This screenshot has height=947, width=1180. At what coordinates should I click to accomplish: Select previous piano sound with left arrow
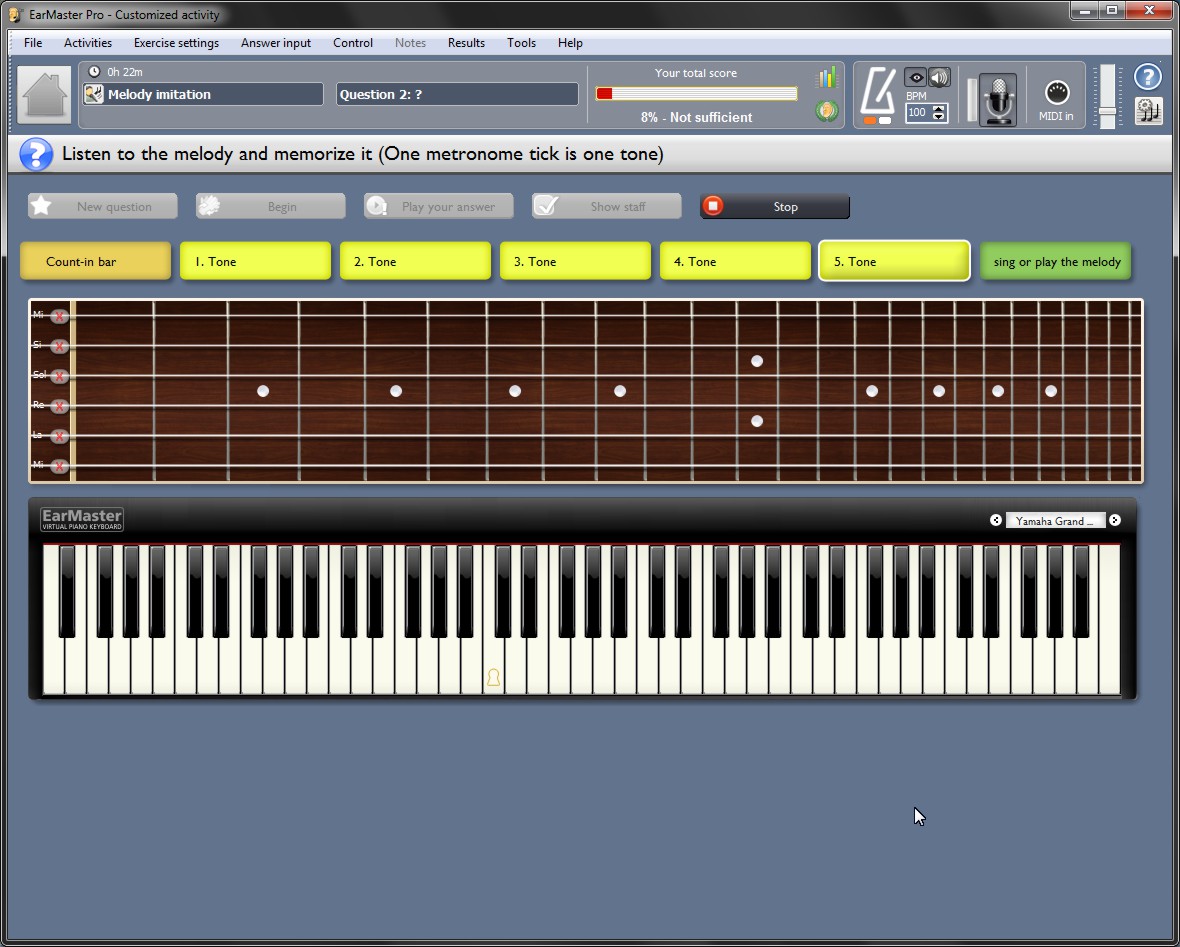click(x=996, y=520)
